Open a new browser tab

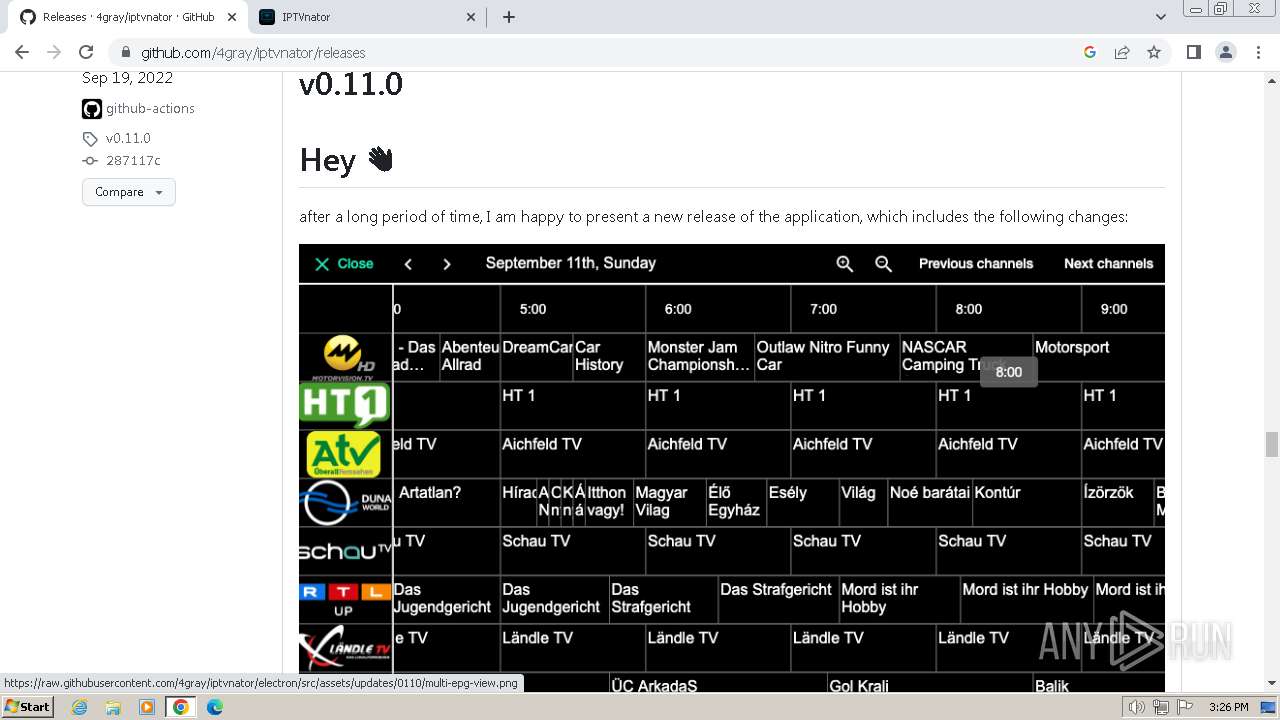point(509,17)
